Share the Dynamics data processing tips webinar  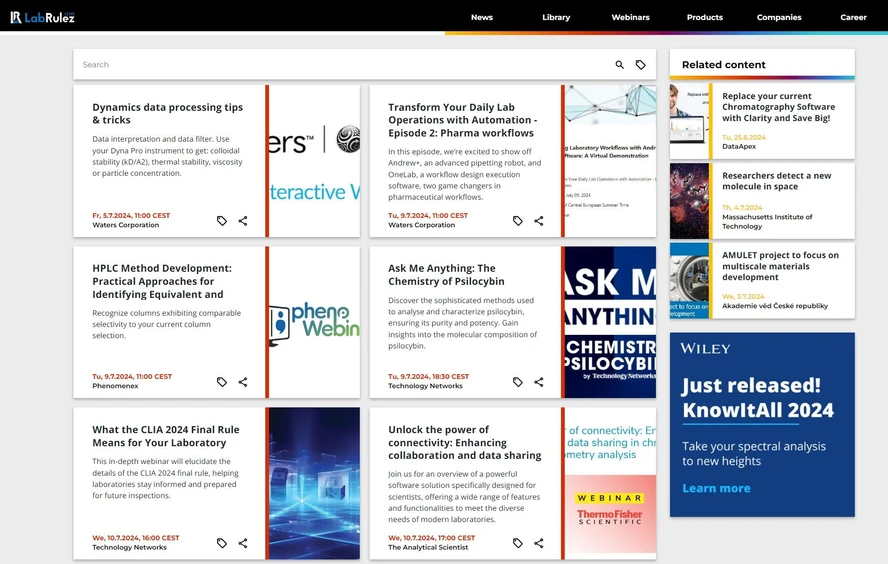[x=243, y=221]
